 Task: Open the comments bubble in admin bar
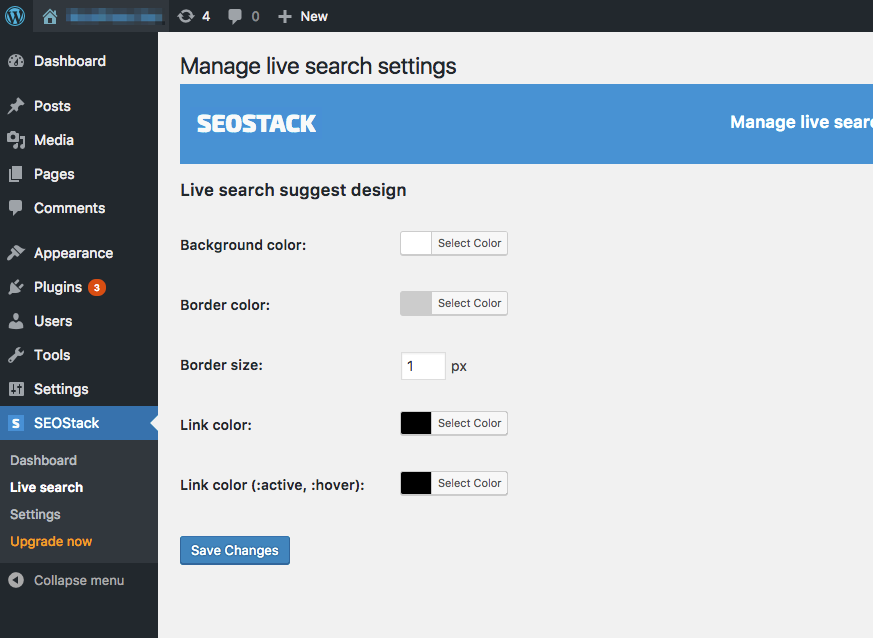235,17
